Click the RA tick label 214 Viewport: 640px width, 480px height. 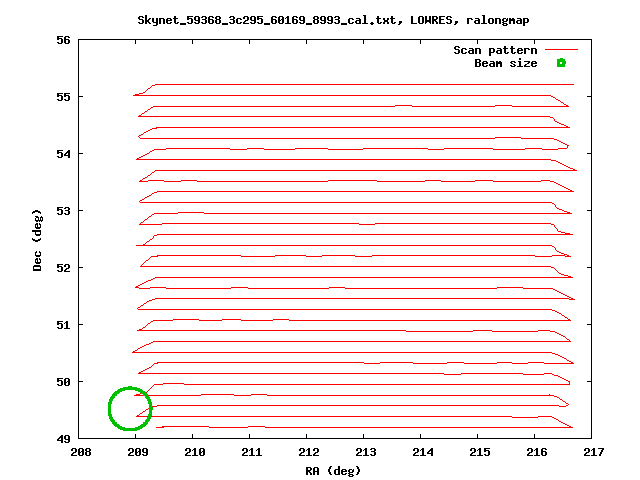tap(422, 452)
